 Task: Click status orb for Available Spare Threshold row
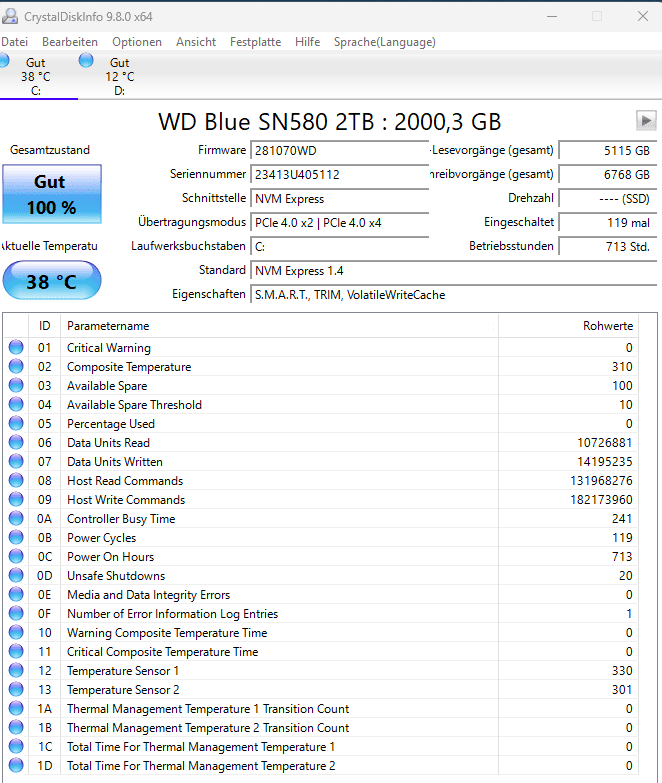click(16, 404)
